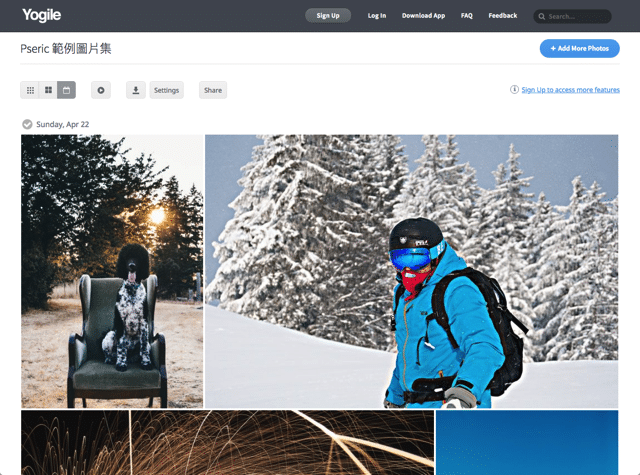Click Sign Up in the top navigation

(328, 16)
